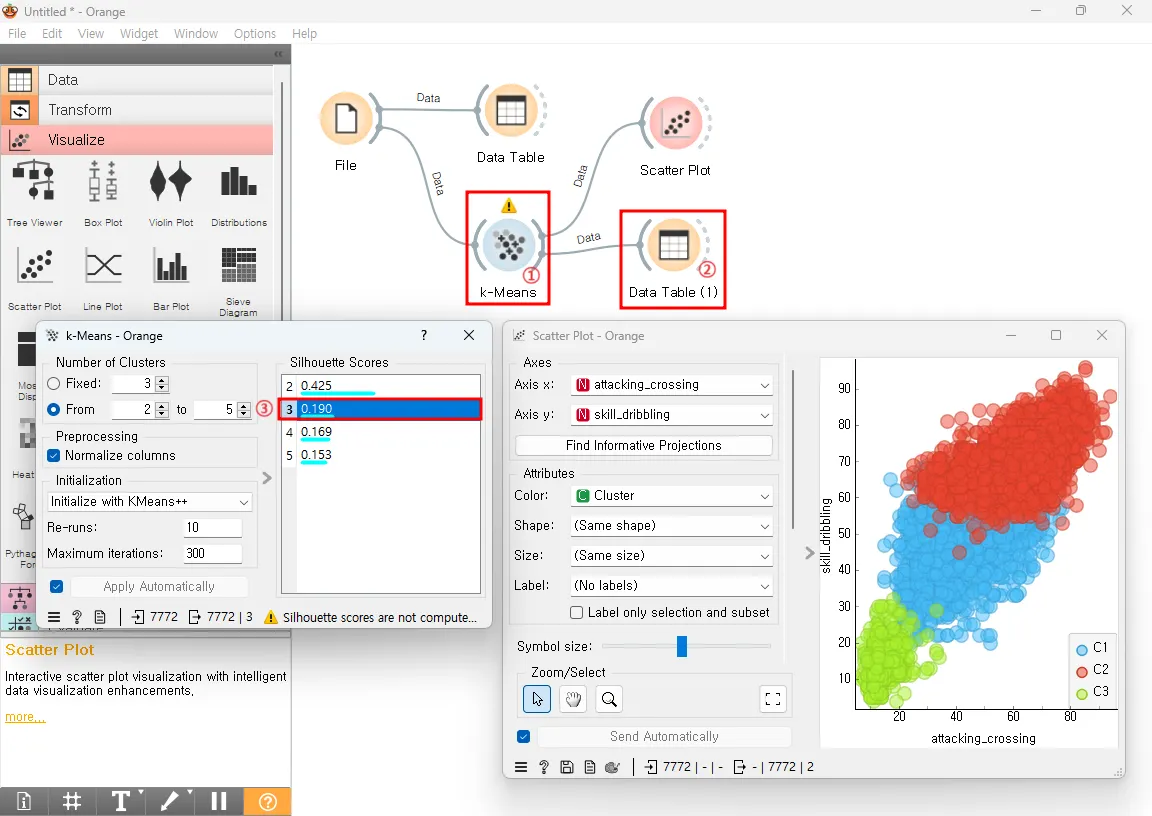Viewport: 1152px width, 816px height.
Task: Select the Distributions widget icon
Action: (x=239, y=181)
